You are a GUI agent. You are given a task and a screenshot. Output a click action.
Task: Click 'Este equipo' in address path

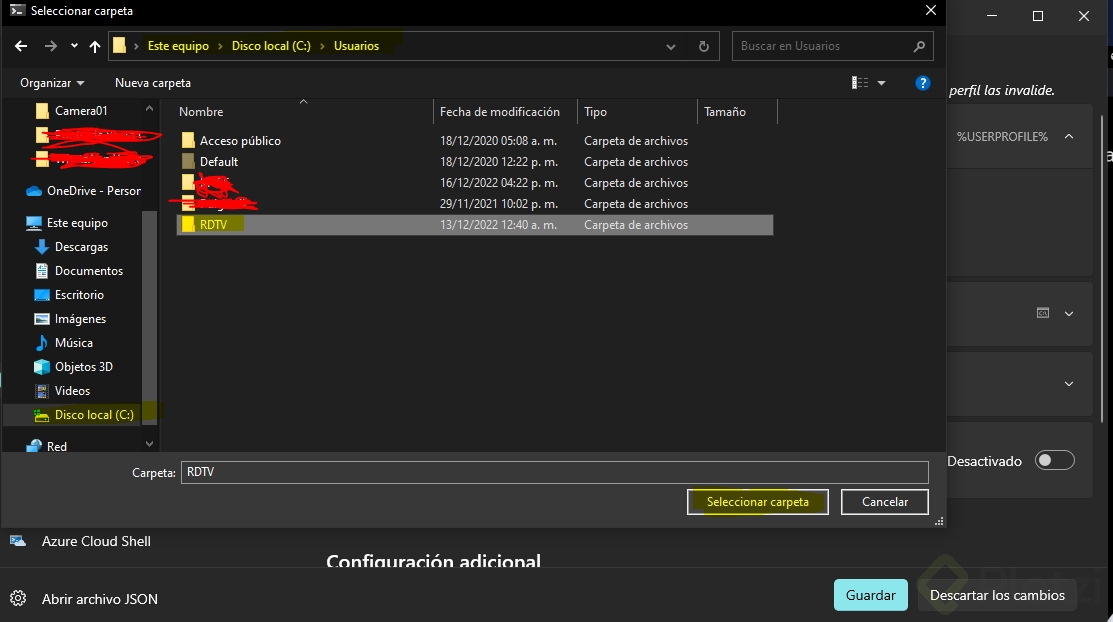(x=178, y=45)
